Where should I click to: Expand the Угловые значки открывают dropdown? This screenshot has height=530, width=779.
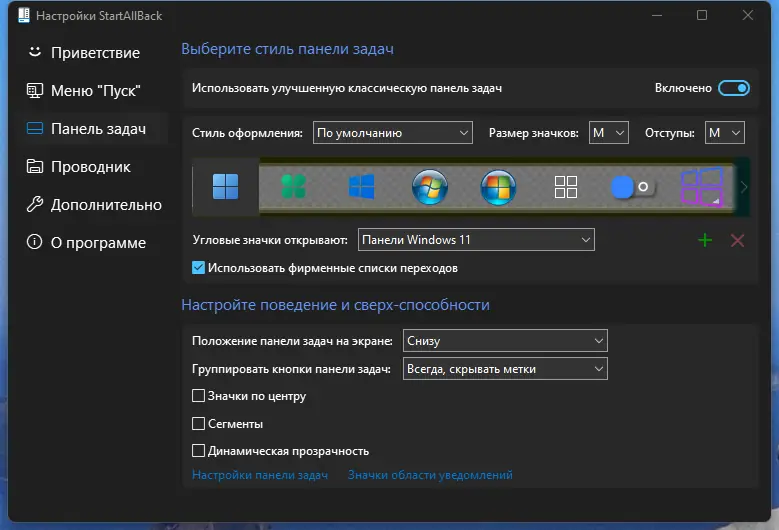[476, 240]
